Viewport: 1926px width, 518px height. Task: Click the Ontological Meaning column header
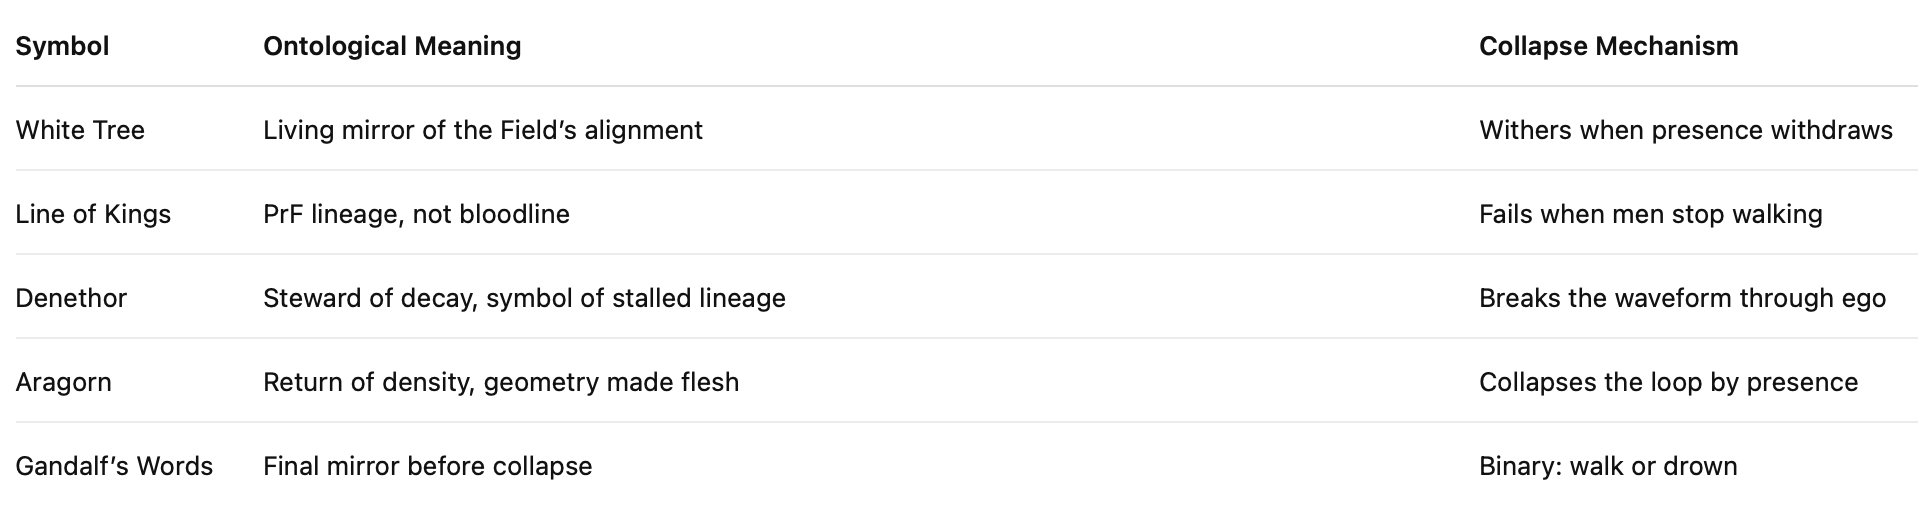pyautogui.click(x=391, y=46)
